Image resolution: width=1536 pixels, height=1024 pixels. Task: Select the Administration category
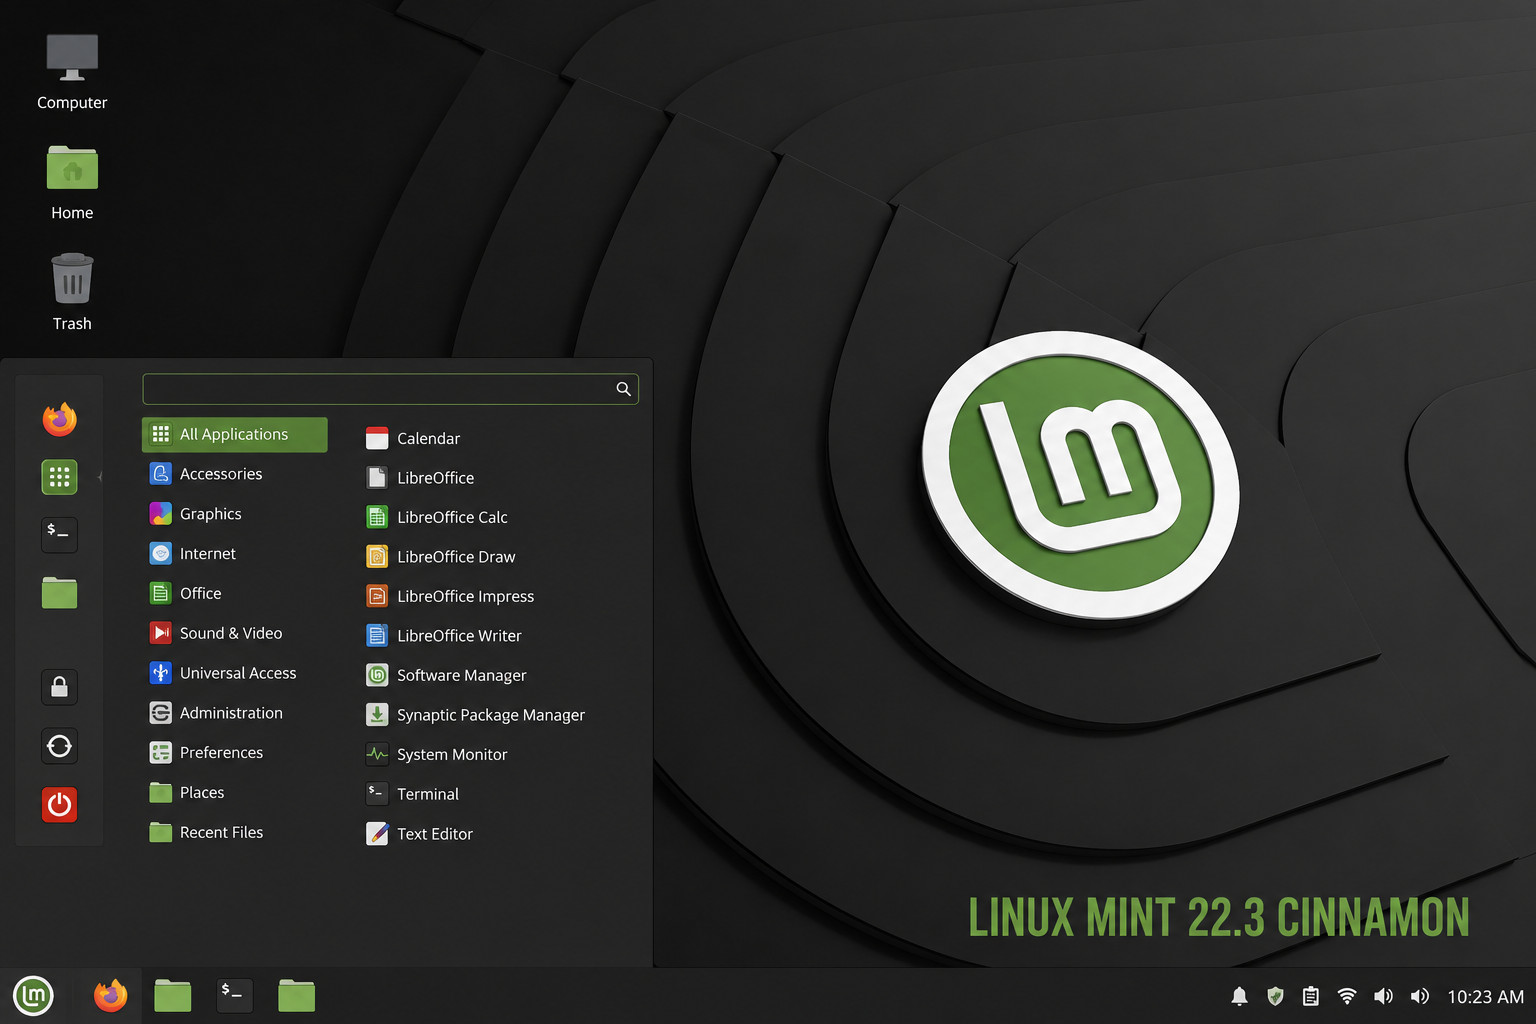[x=235, y=713]
